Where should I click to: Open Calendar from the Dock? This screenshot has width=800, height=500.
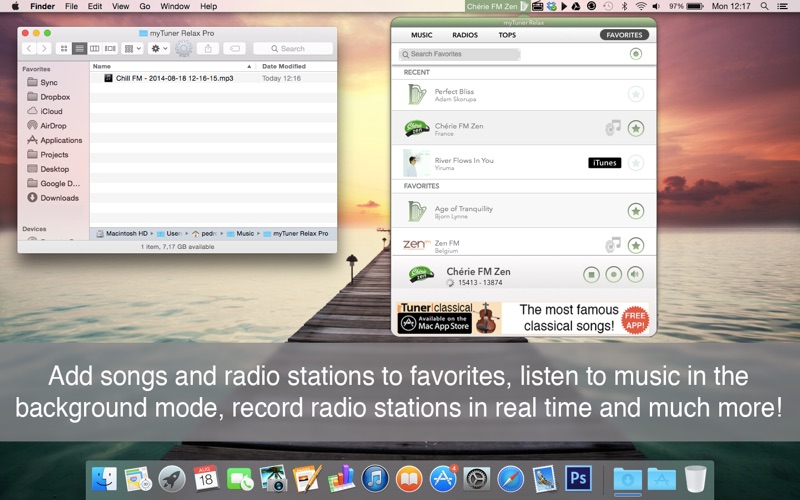[x=206, y=479]
